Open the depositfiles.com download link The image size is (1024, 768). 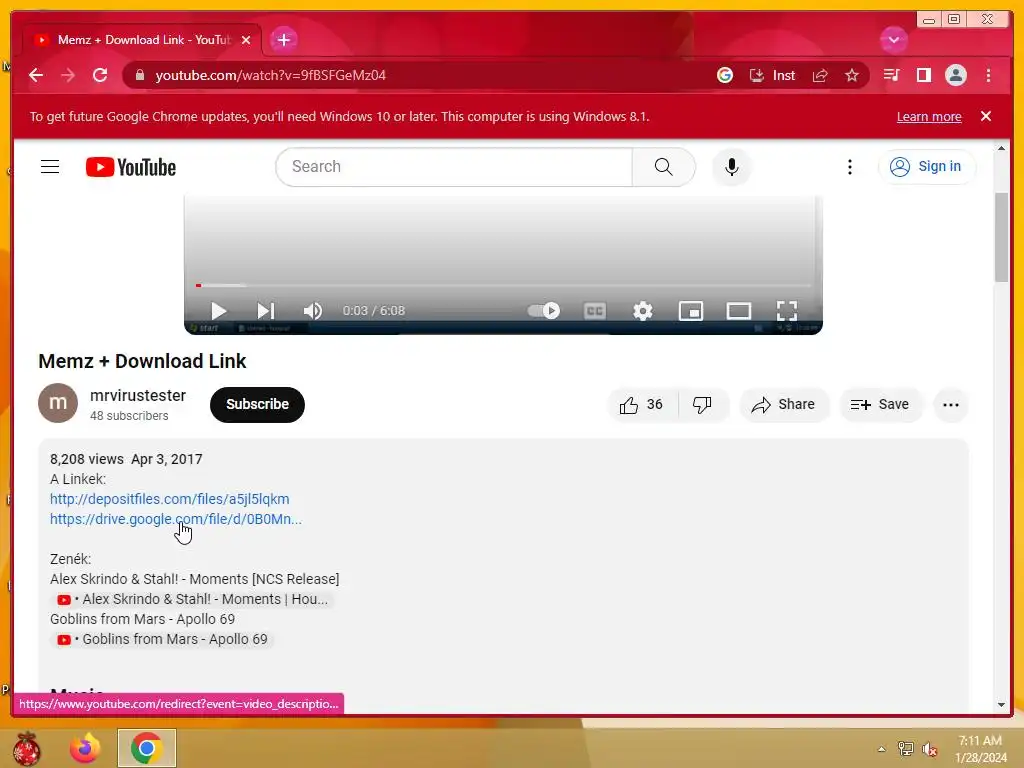[x=170, y=499]
